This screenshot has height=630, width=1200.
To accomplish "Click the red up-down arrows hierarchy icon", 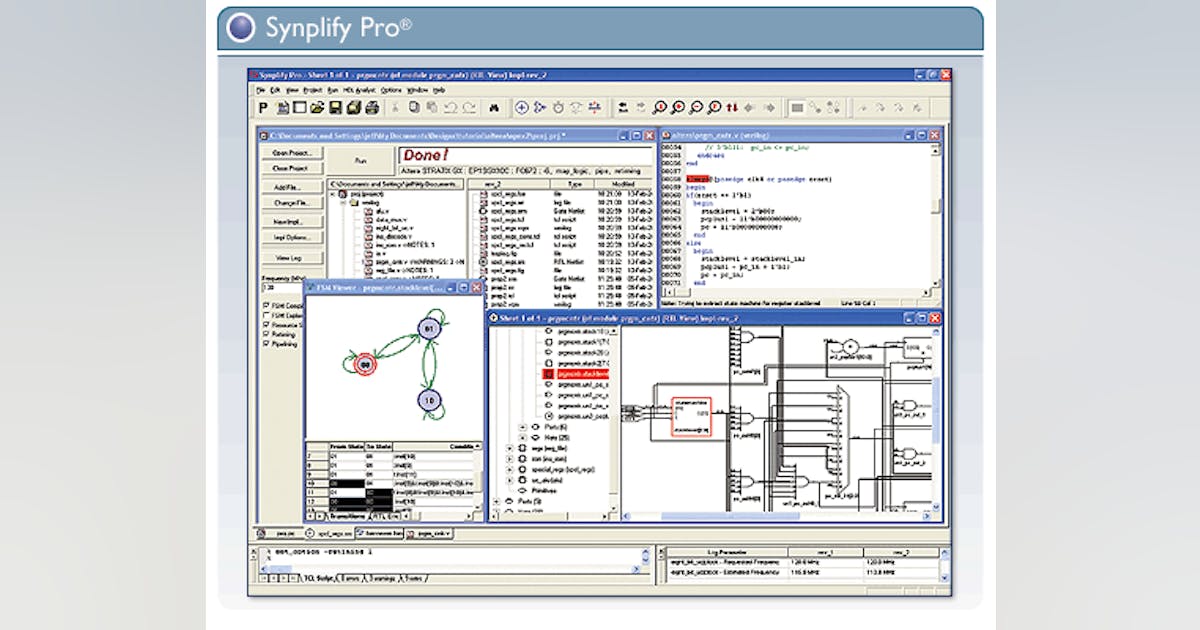I will (732, 107).
